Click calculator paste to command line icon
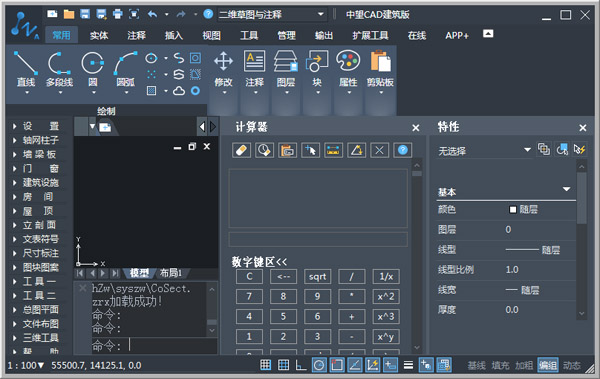The width and height of the screenshot is (600, 379). 287,150
